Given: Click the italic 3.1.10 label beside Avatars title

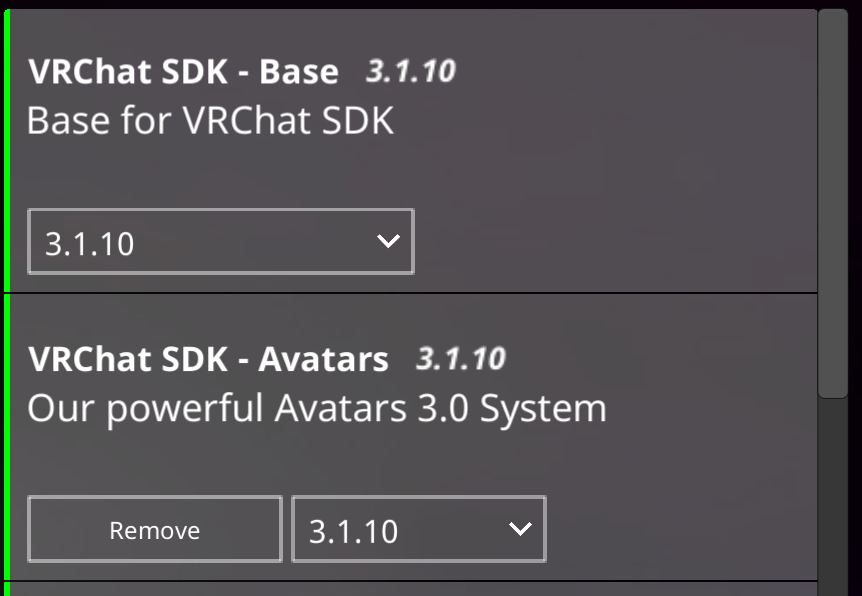Looking at the screenshot, I should 460,358.
